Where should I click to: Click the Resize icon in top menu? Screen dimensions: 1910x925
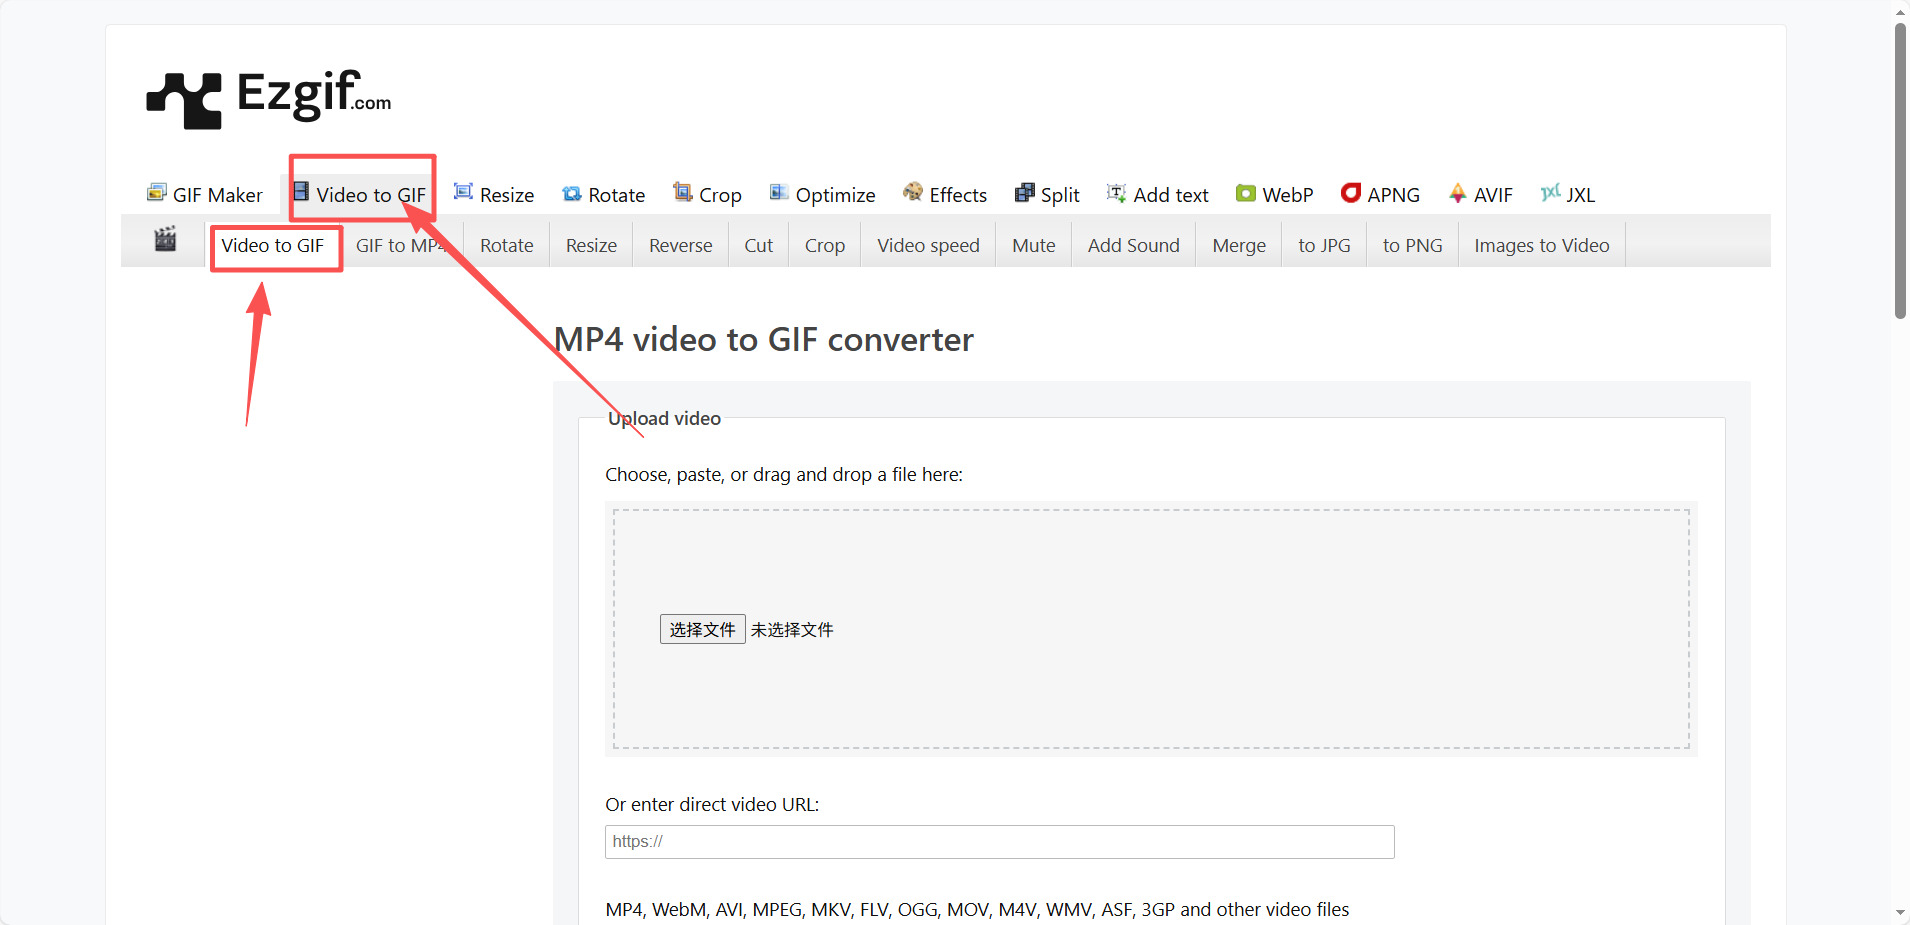click(463, 192)
